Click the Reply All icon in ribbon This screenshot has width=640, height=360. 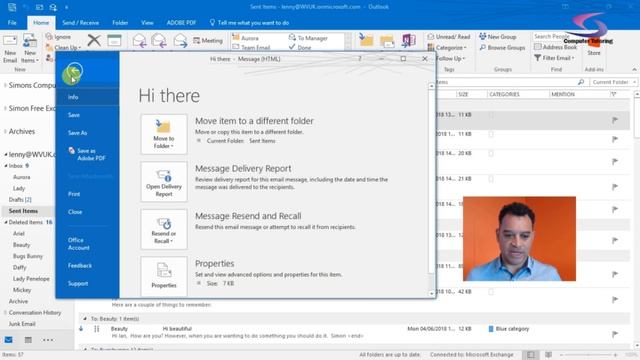159,41
